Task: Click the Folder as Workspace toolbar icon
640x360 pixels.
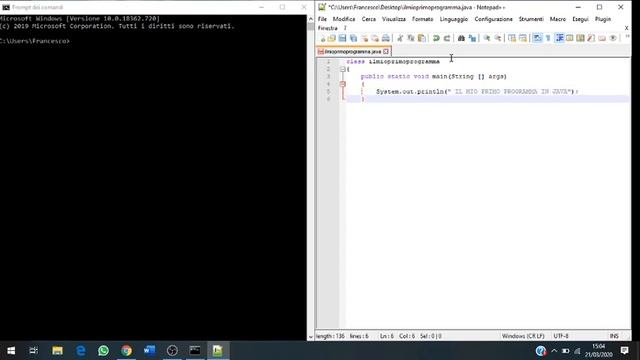Action: [x=602, y=38]
